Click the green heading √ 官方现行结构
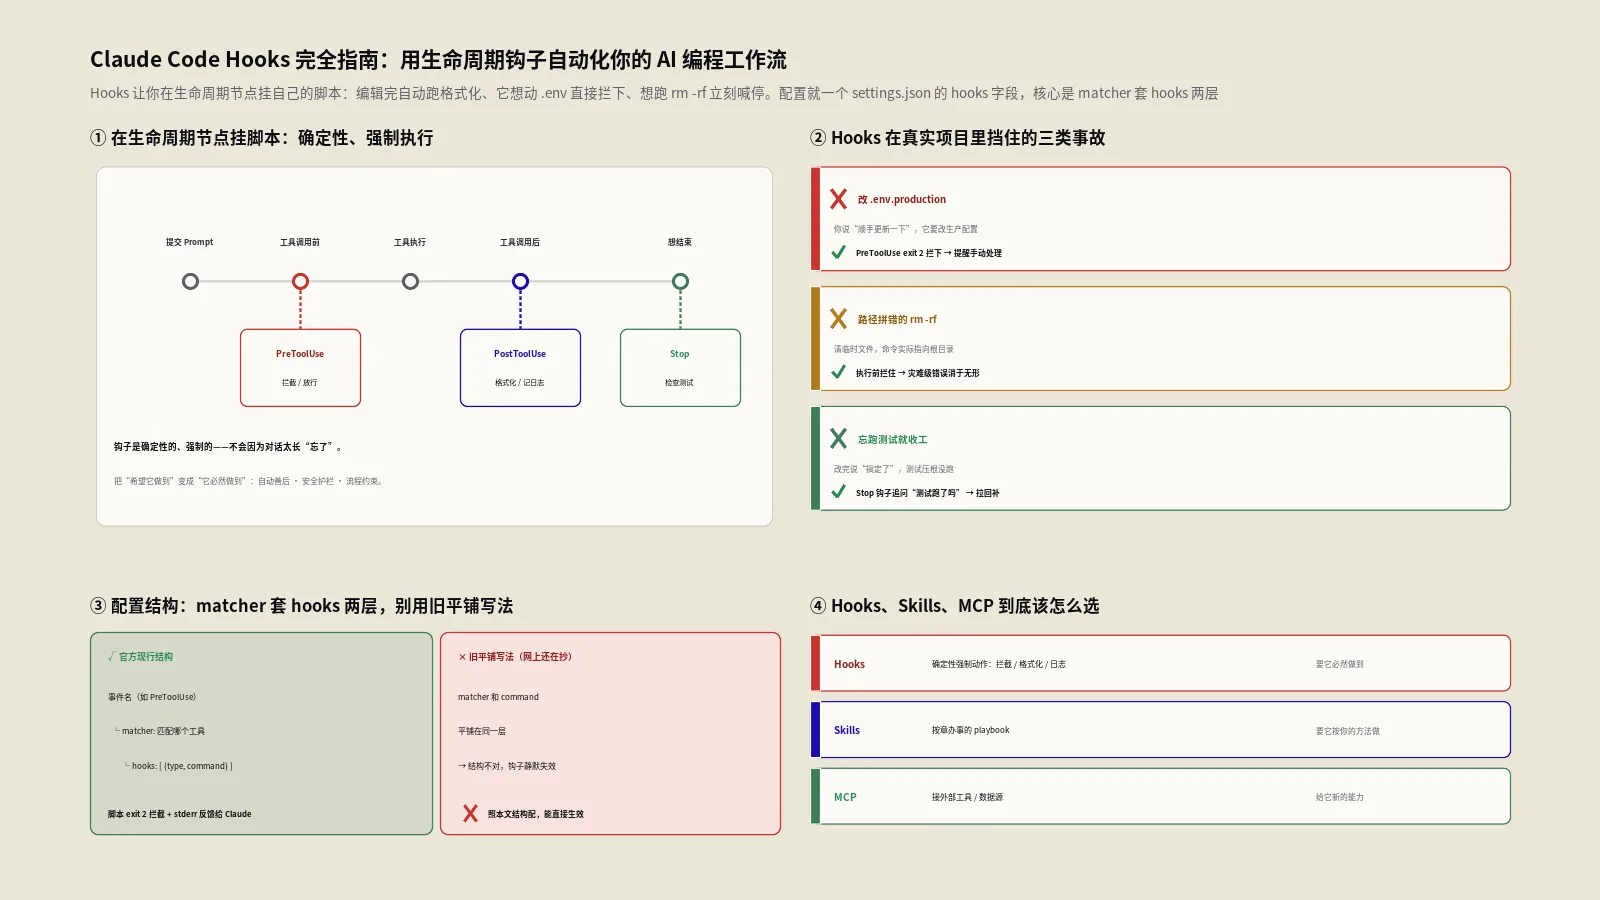The image size is (1600, 900). [x=140, y=657]
